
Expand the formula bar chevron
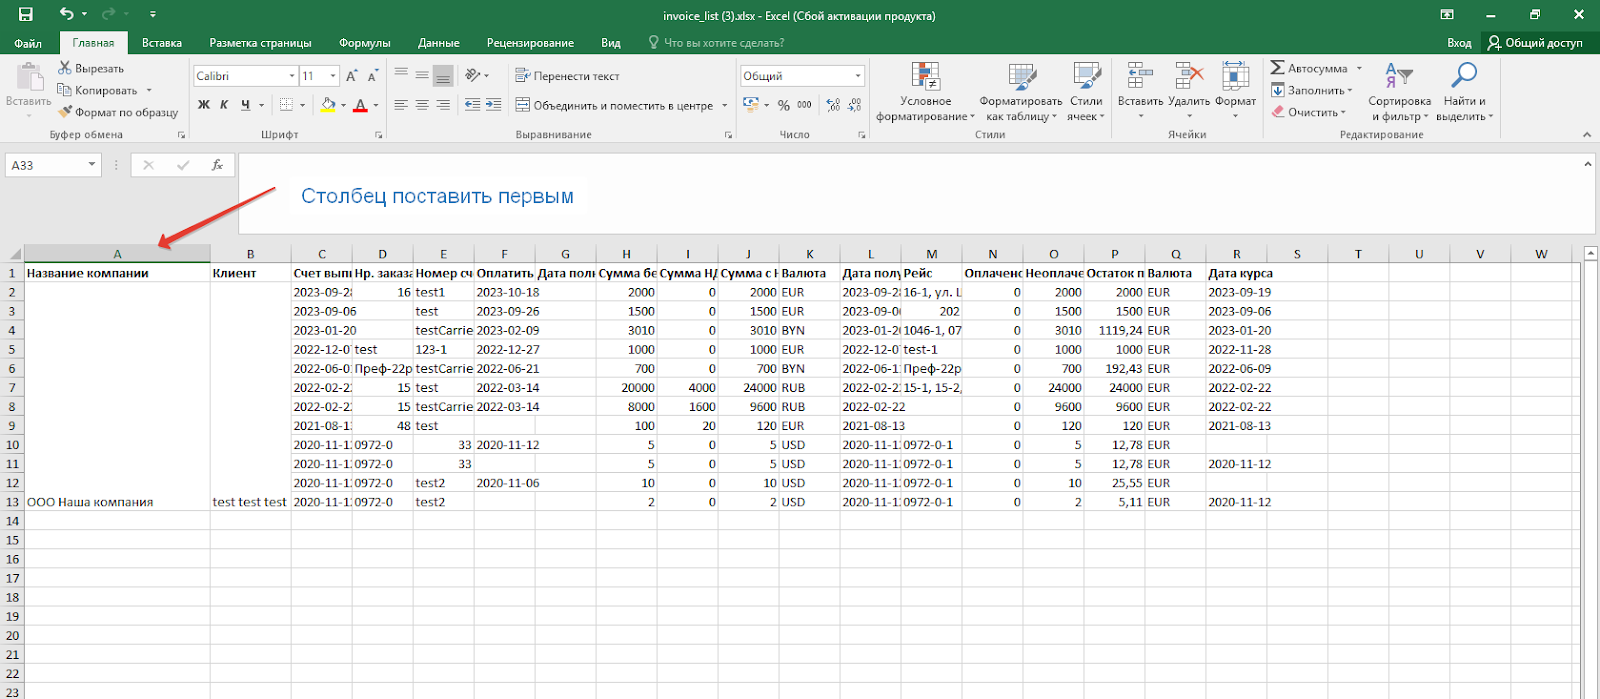[1587, 164]
